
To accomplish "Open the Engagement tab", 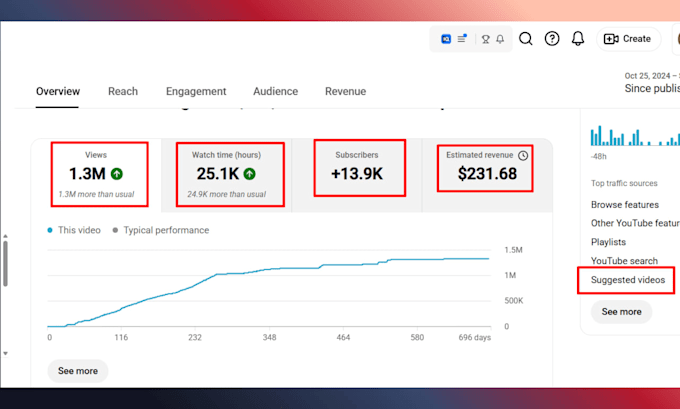I will [196, 92].
